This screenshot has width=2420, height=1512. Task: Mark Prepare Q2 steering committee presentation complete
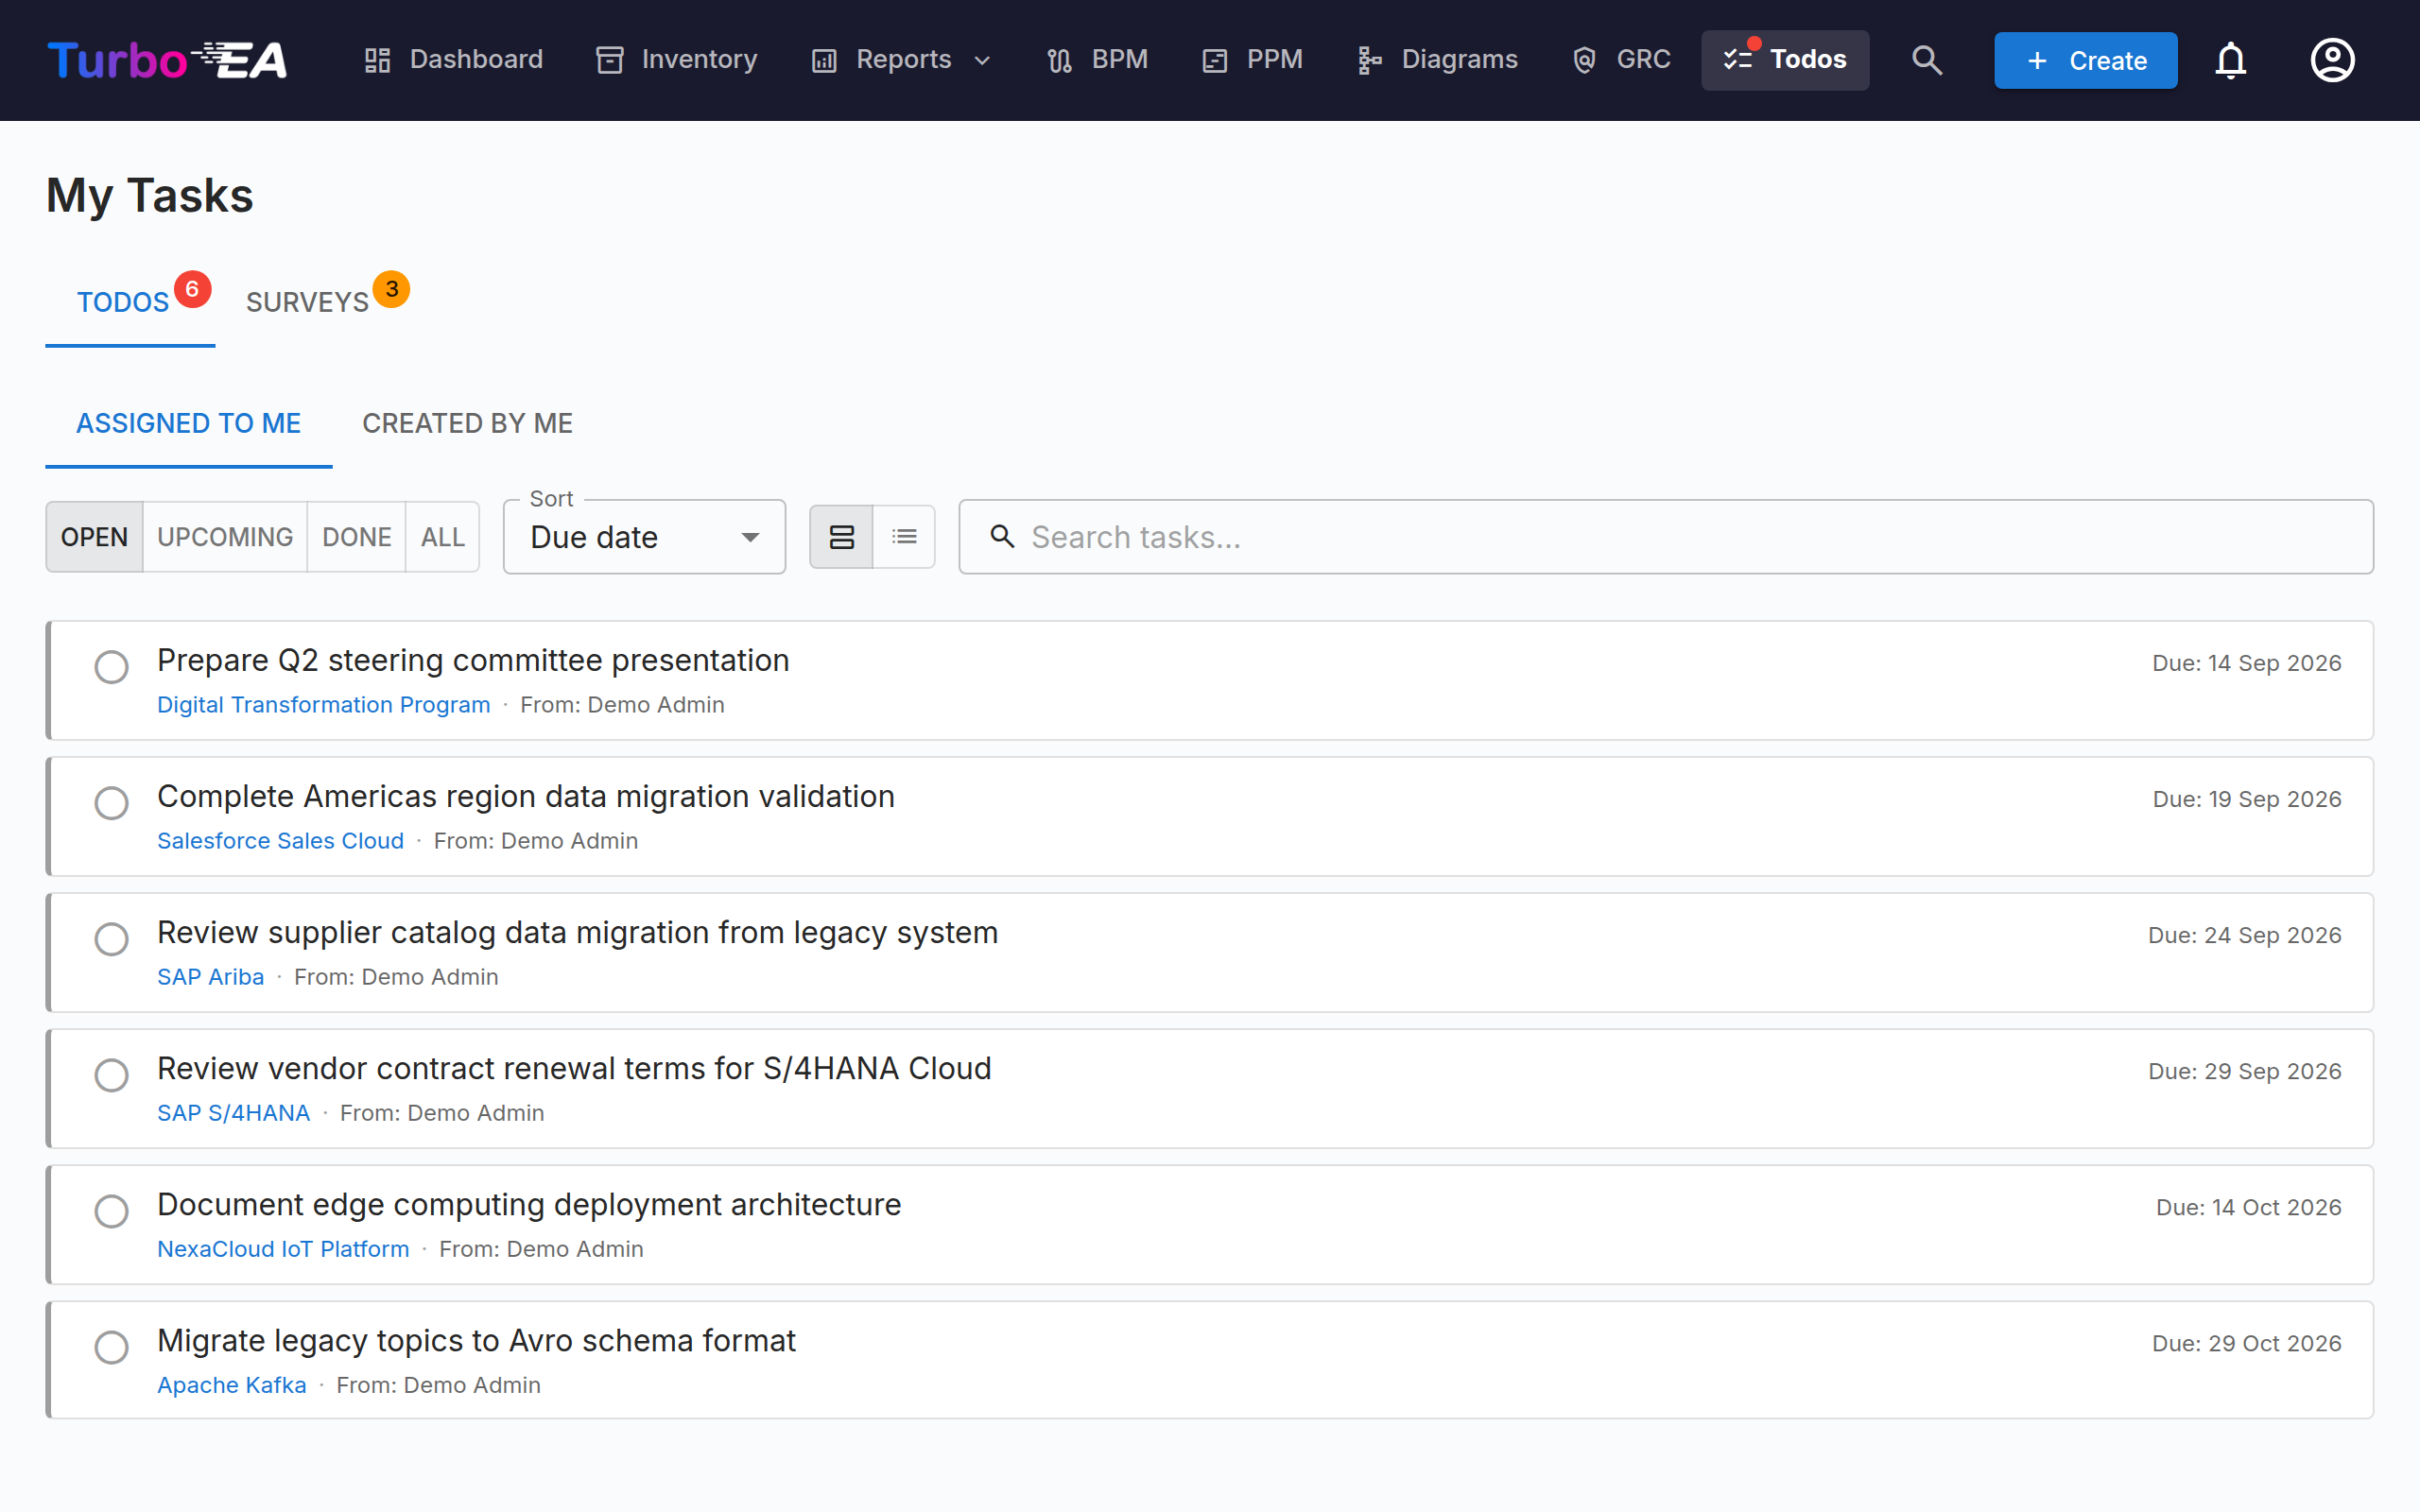point(111,667)
